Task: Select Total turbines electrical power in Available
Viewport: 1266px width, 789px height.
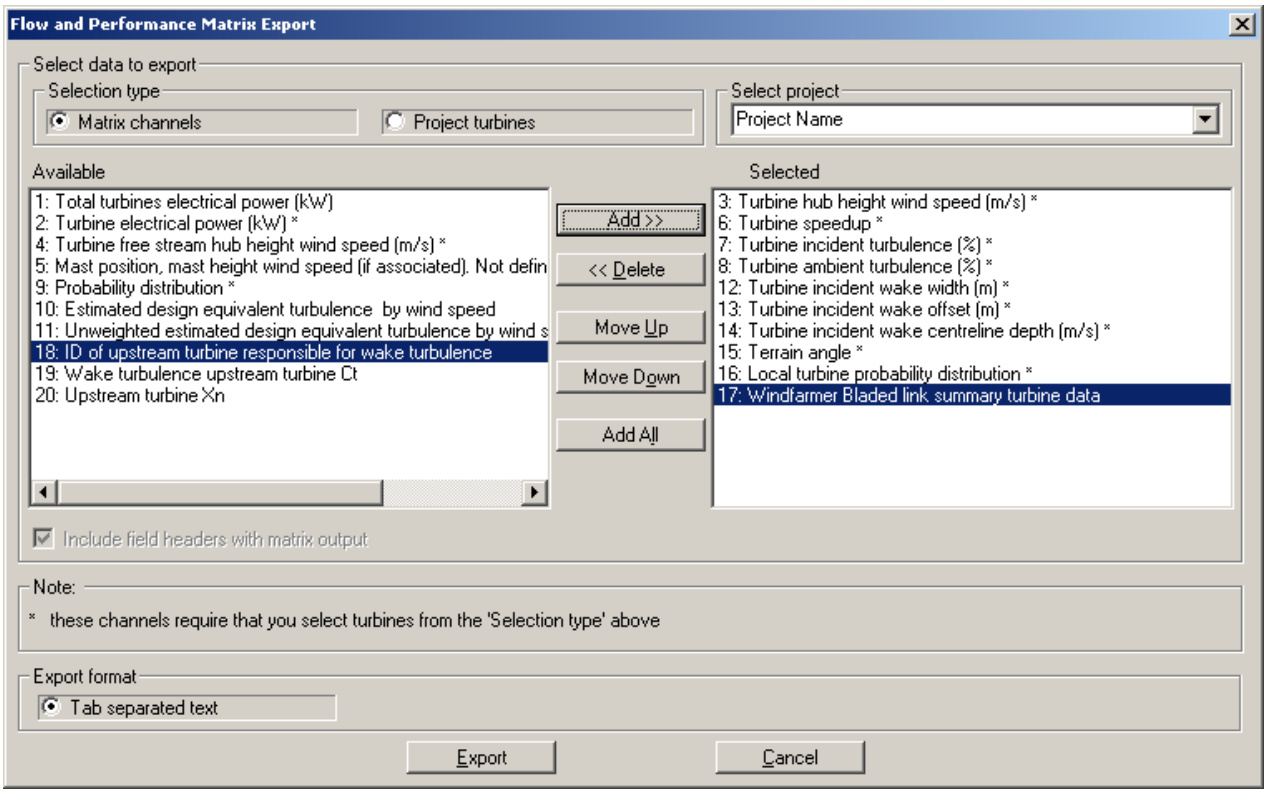Action: coord(184,201)
